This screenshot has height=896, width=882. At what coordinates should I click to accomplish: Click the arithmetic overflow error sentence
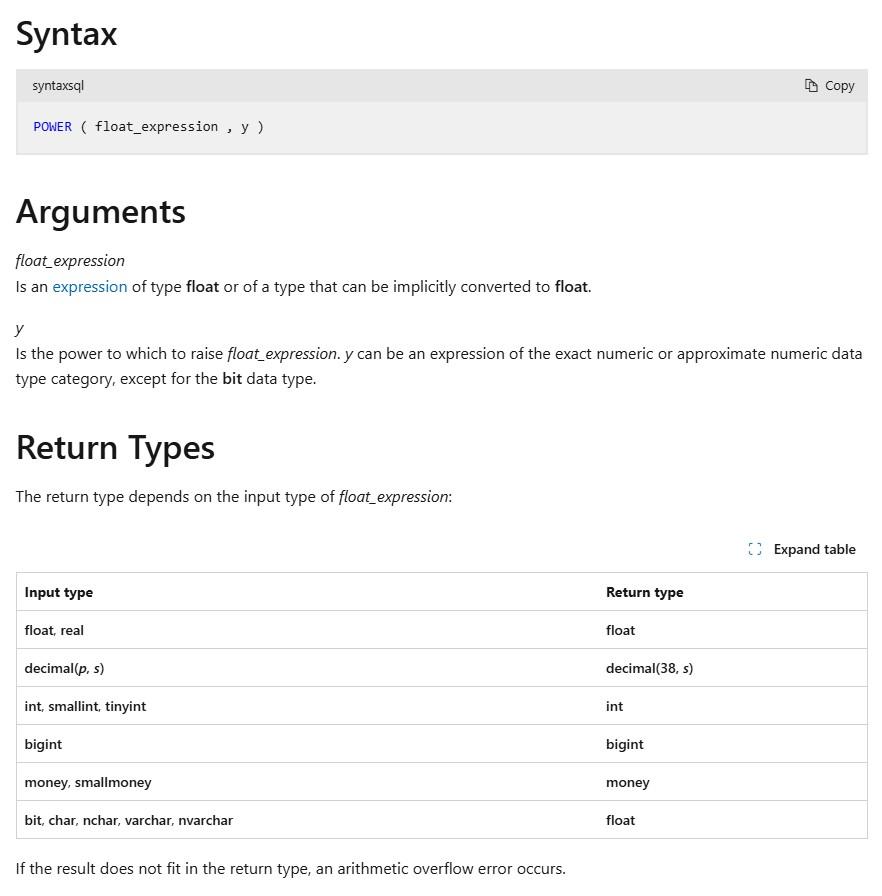coord(291,868)
